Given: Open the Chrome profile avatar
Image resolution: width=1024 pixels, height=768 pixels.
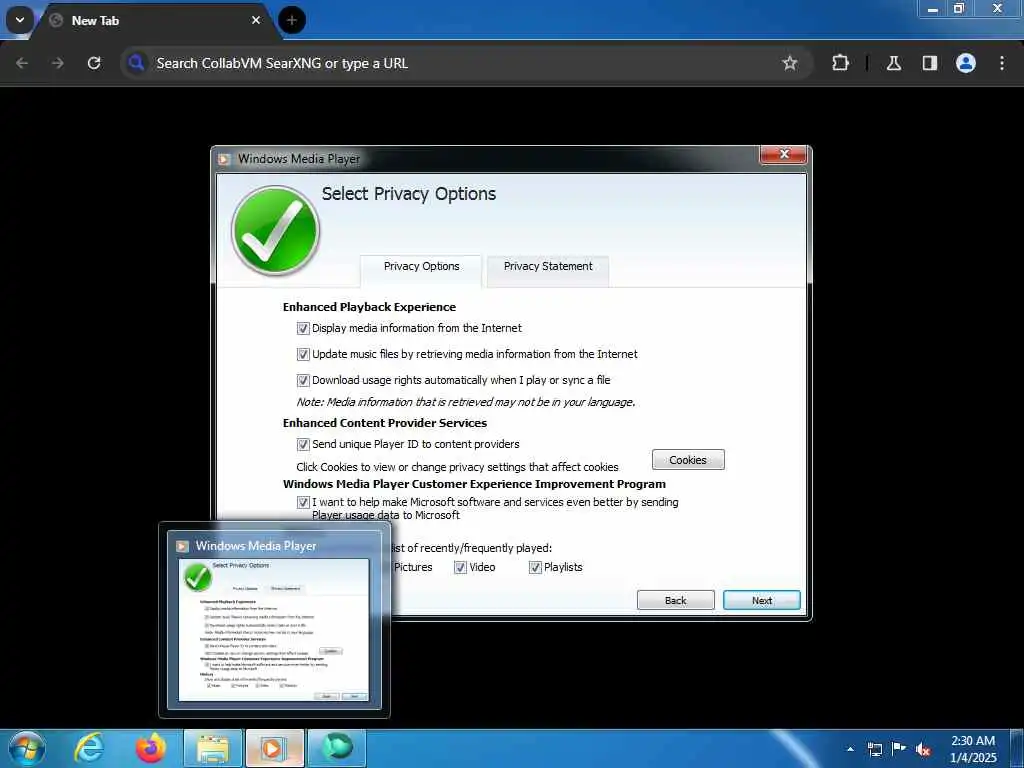Looking at the screenshot, I should click(x=966, y=63).
